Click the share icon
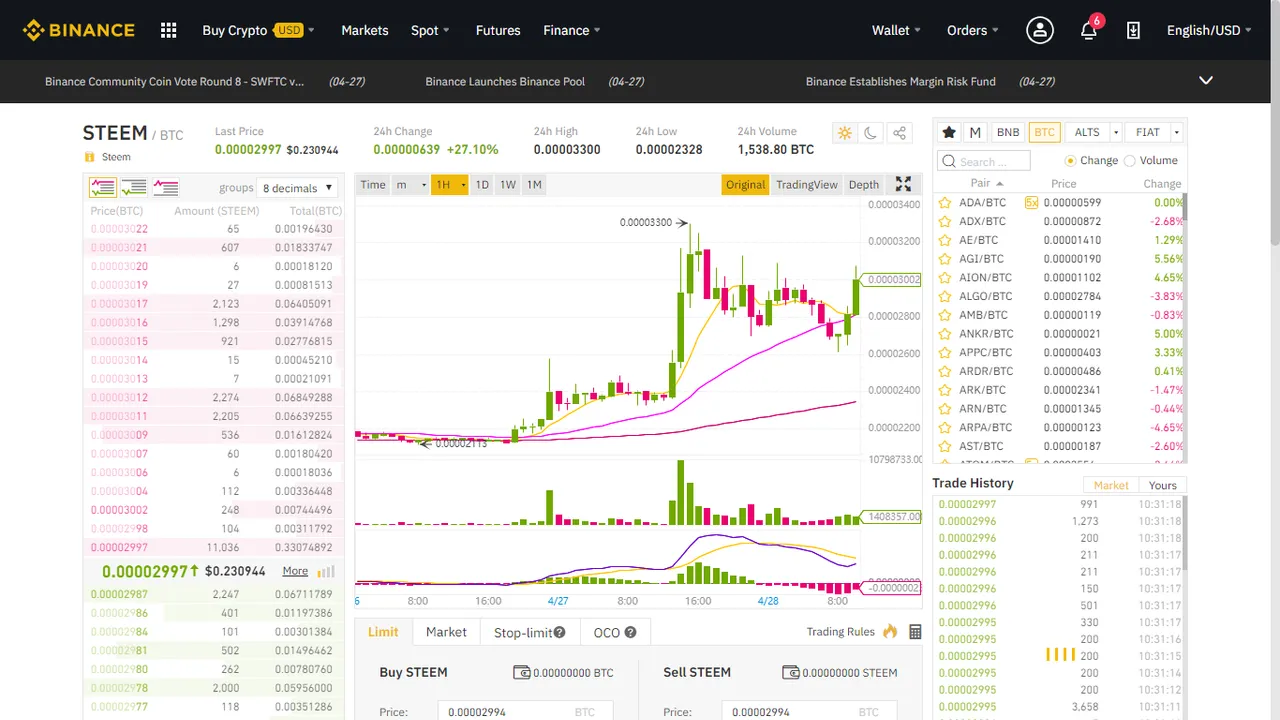Viewport: 1280px width, 720px height. click(899, 133)
